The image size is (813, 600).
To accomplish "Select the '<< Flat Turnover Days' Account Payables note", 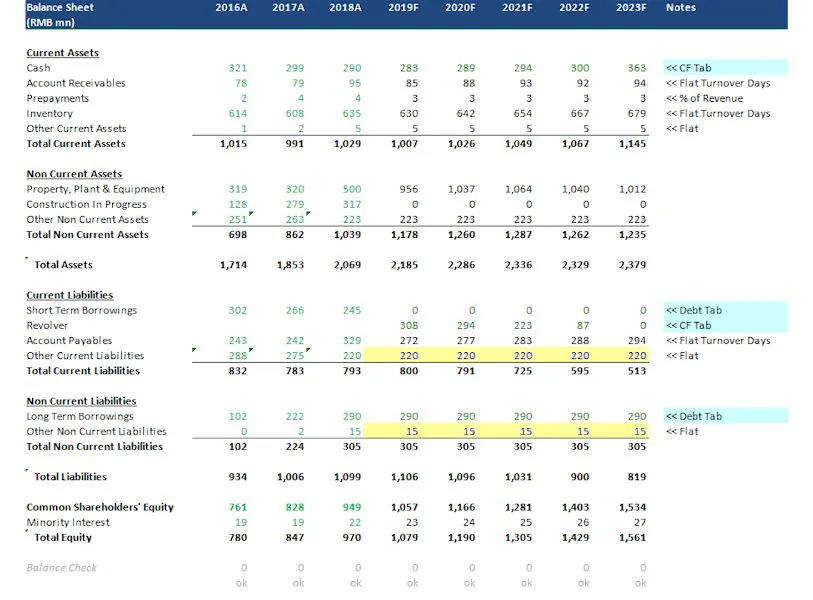I will pyautogui.click(x=718, y=341).
